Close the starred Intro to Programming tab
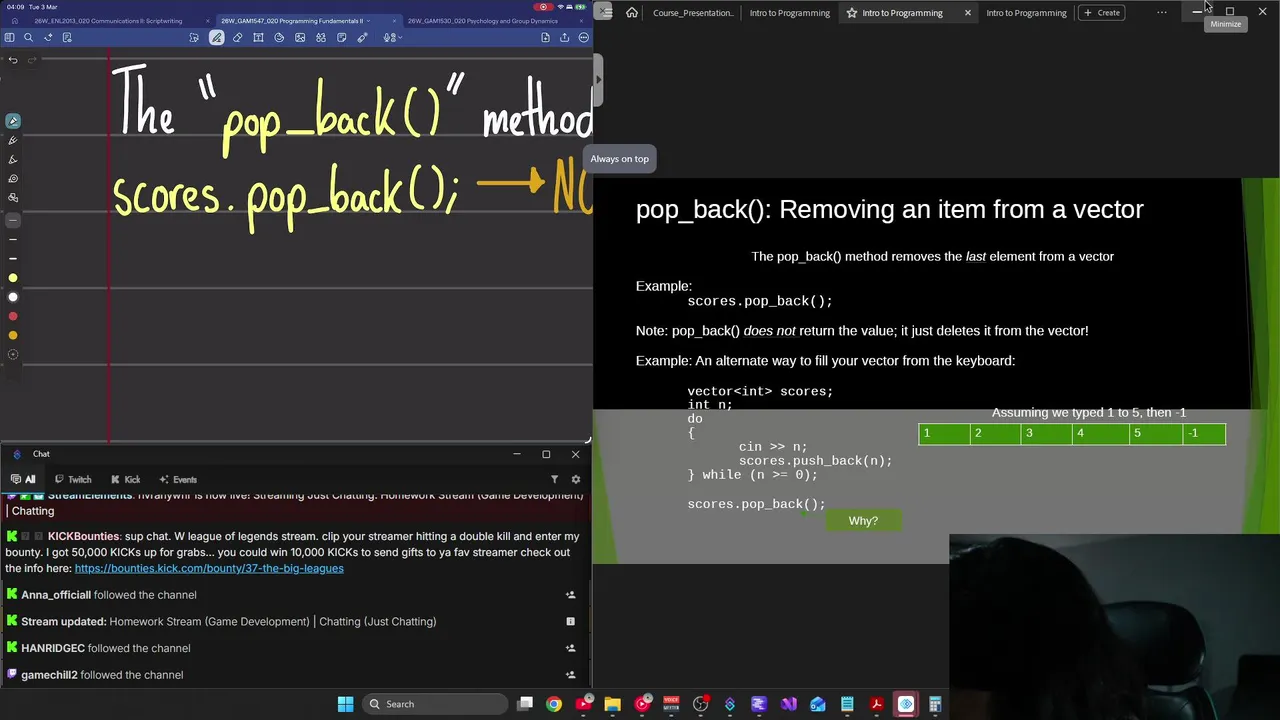This screenshot has width=1280, height=720. coord(967,12)
